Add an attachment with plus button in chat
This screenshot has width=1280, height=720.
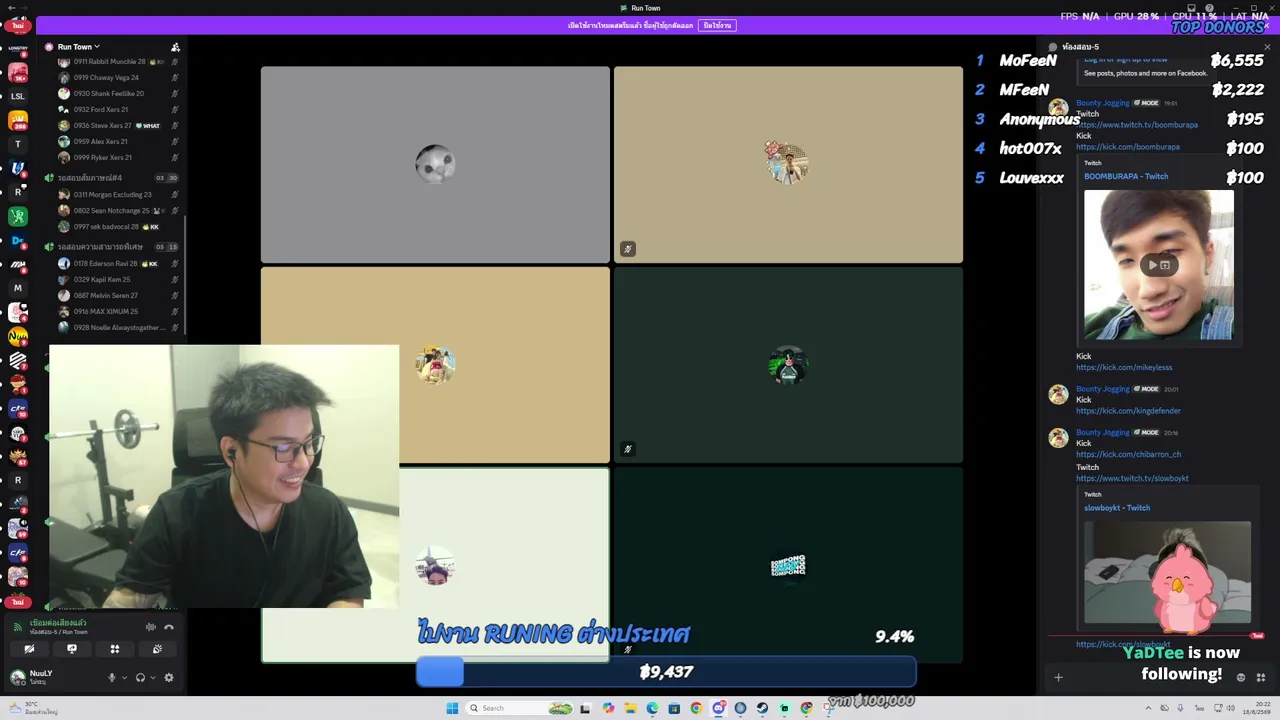(1058, 678)
